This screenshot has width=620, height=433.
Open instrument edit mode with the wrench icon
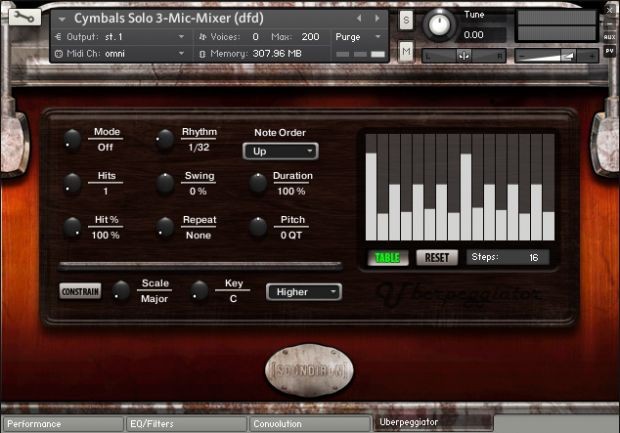[x=25, y=17]
